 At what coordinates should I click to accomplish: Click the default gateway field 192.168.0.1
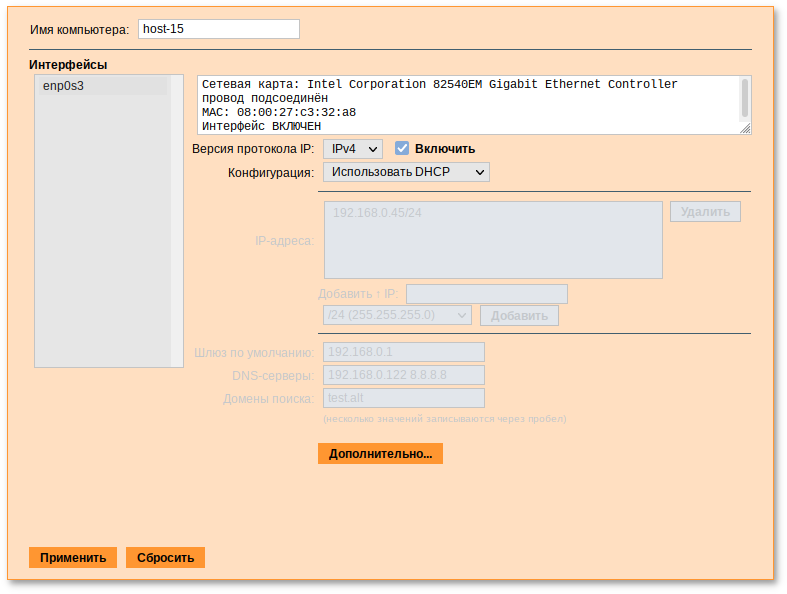pos(404,352)
